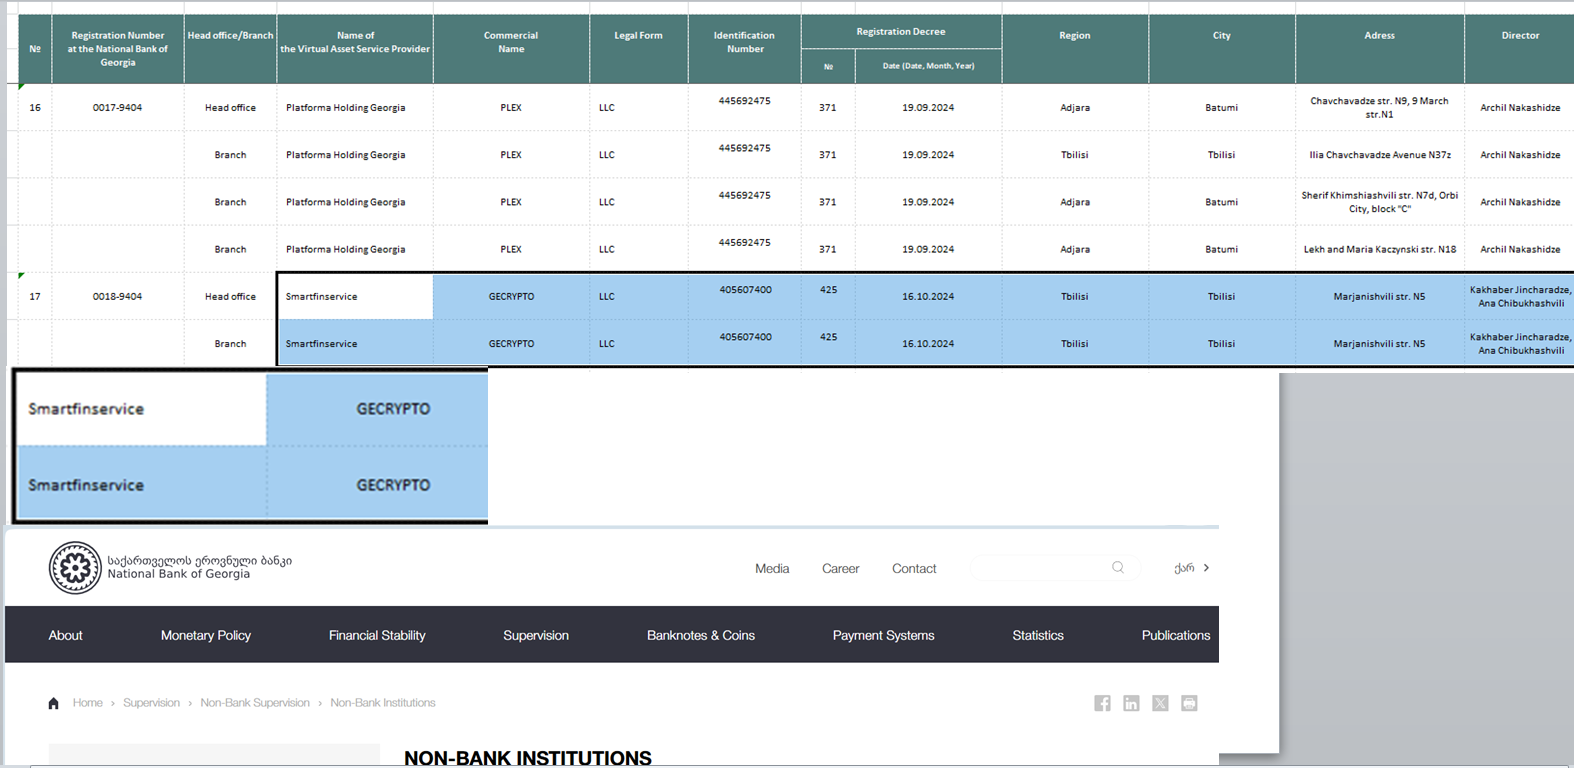Share the page on LinkedIn
The width and height of the screenshot is (1574, 768).
[x=1131, y=703]
